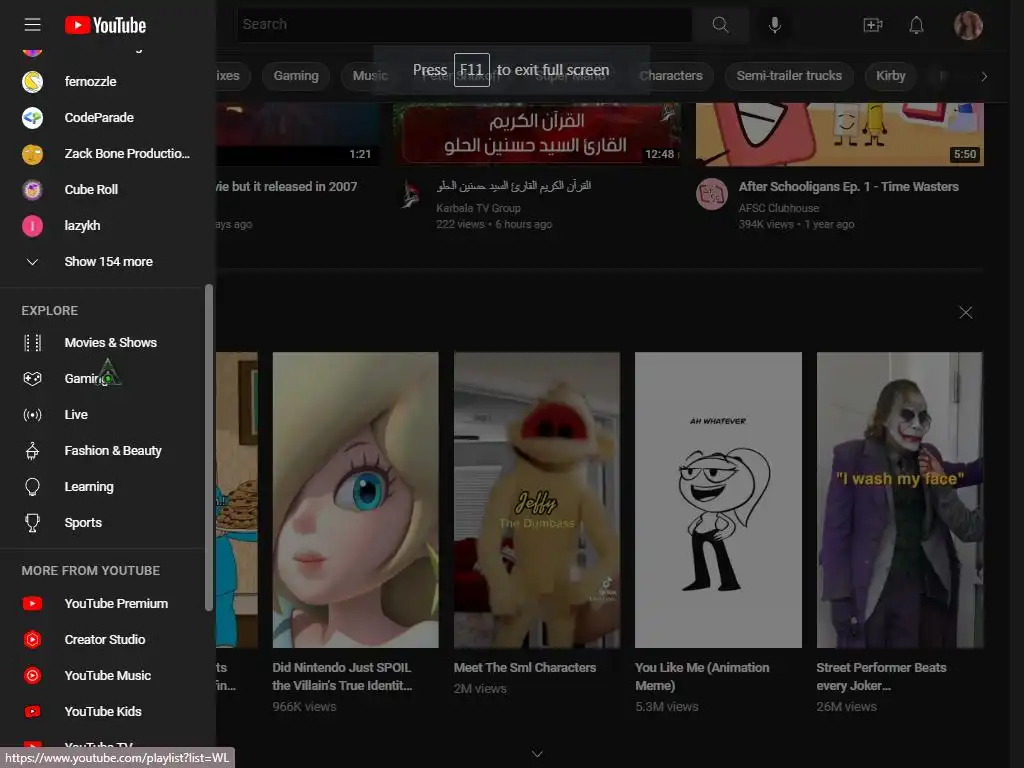Open the Arabic Quran video thumbnail
This screenshot has height=768, width=1024.
click(x=537, y=134)
